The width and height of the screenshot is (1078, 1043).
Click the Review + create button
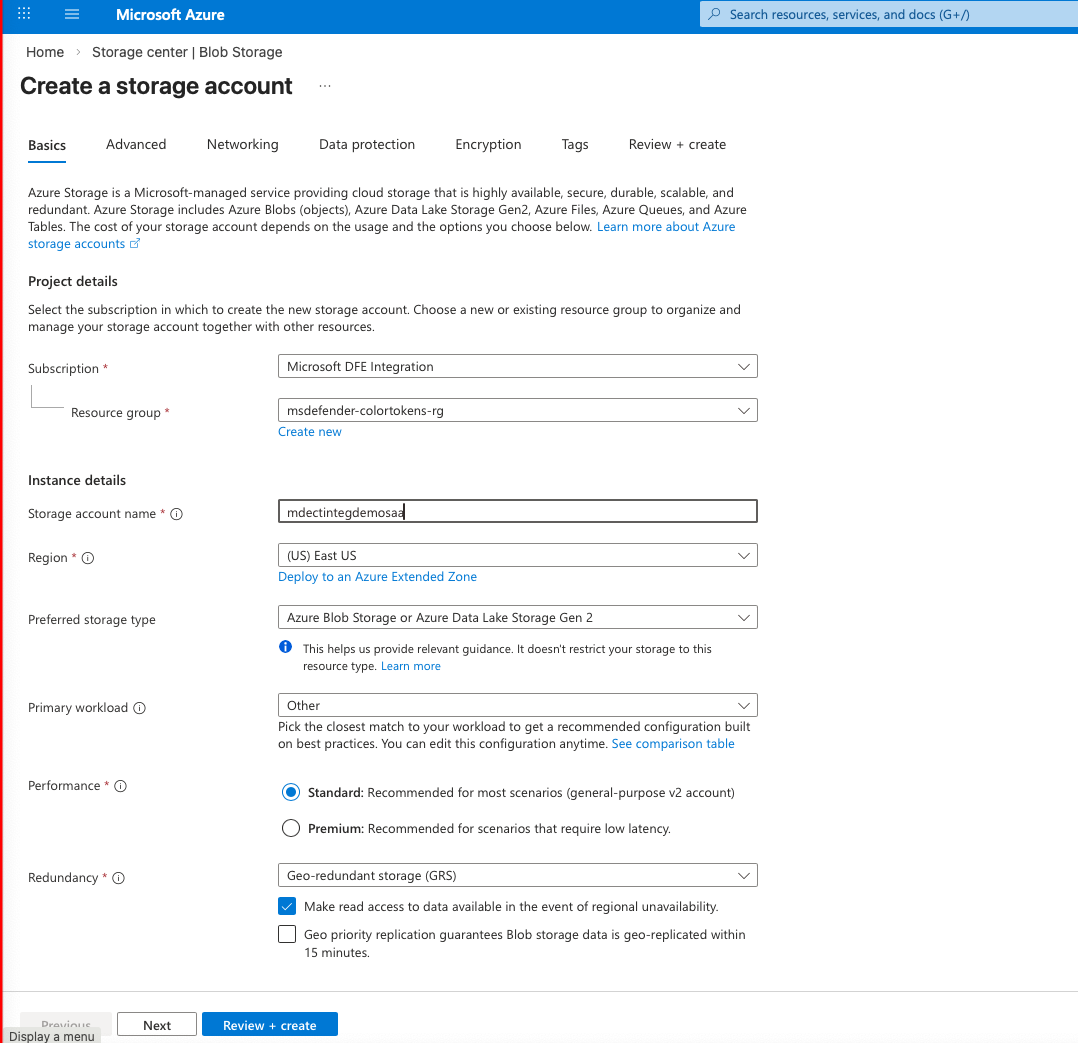(269, 1025)
